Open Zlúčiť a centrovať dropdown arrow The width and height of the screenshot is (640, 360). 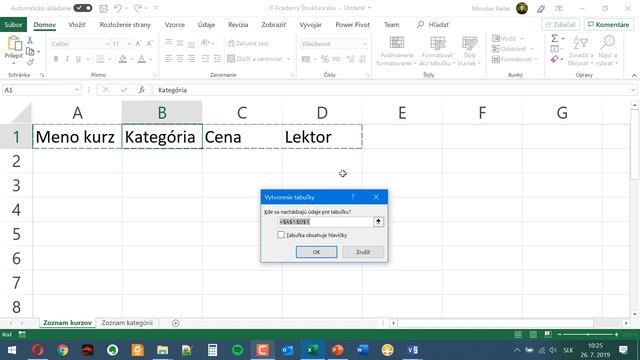point(288,59)
